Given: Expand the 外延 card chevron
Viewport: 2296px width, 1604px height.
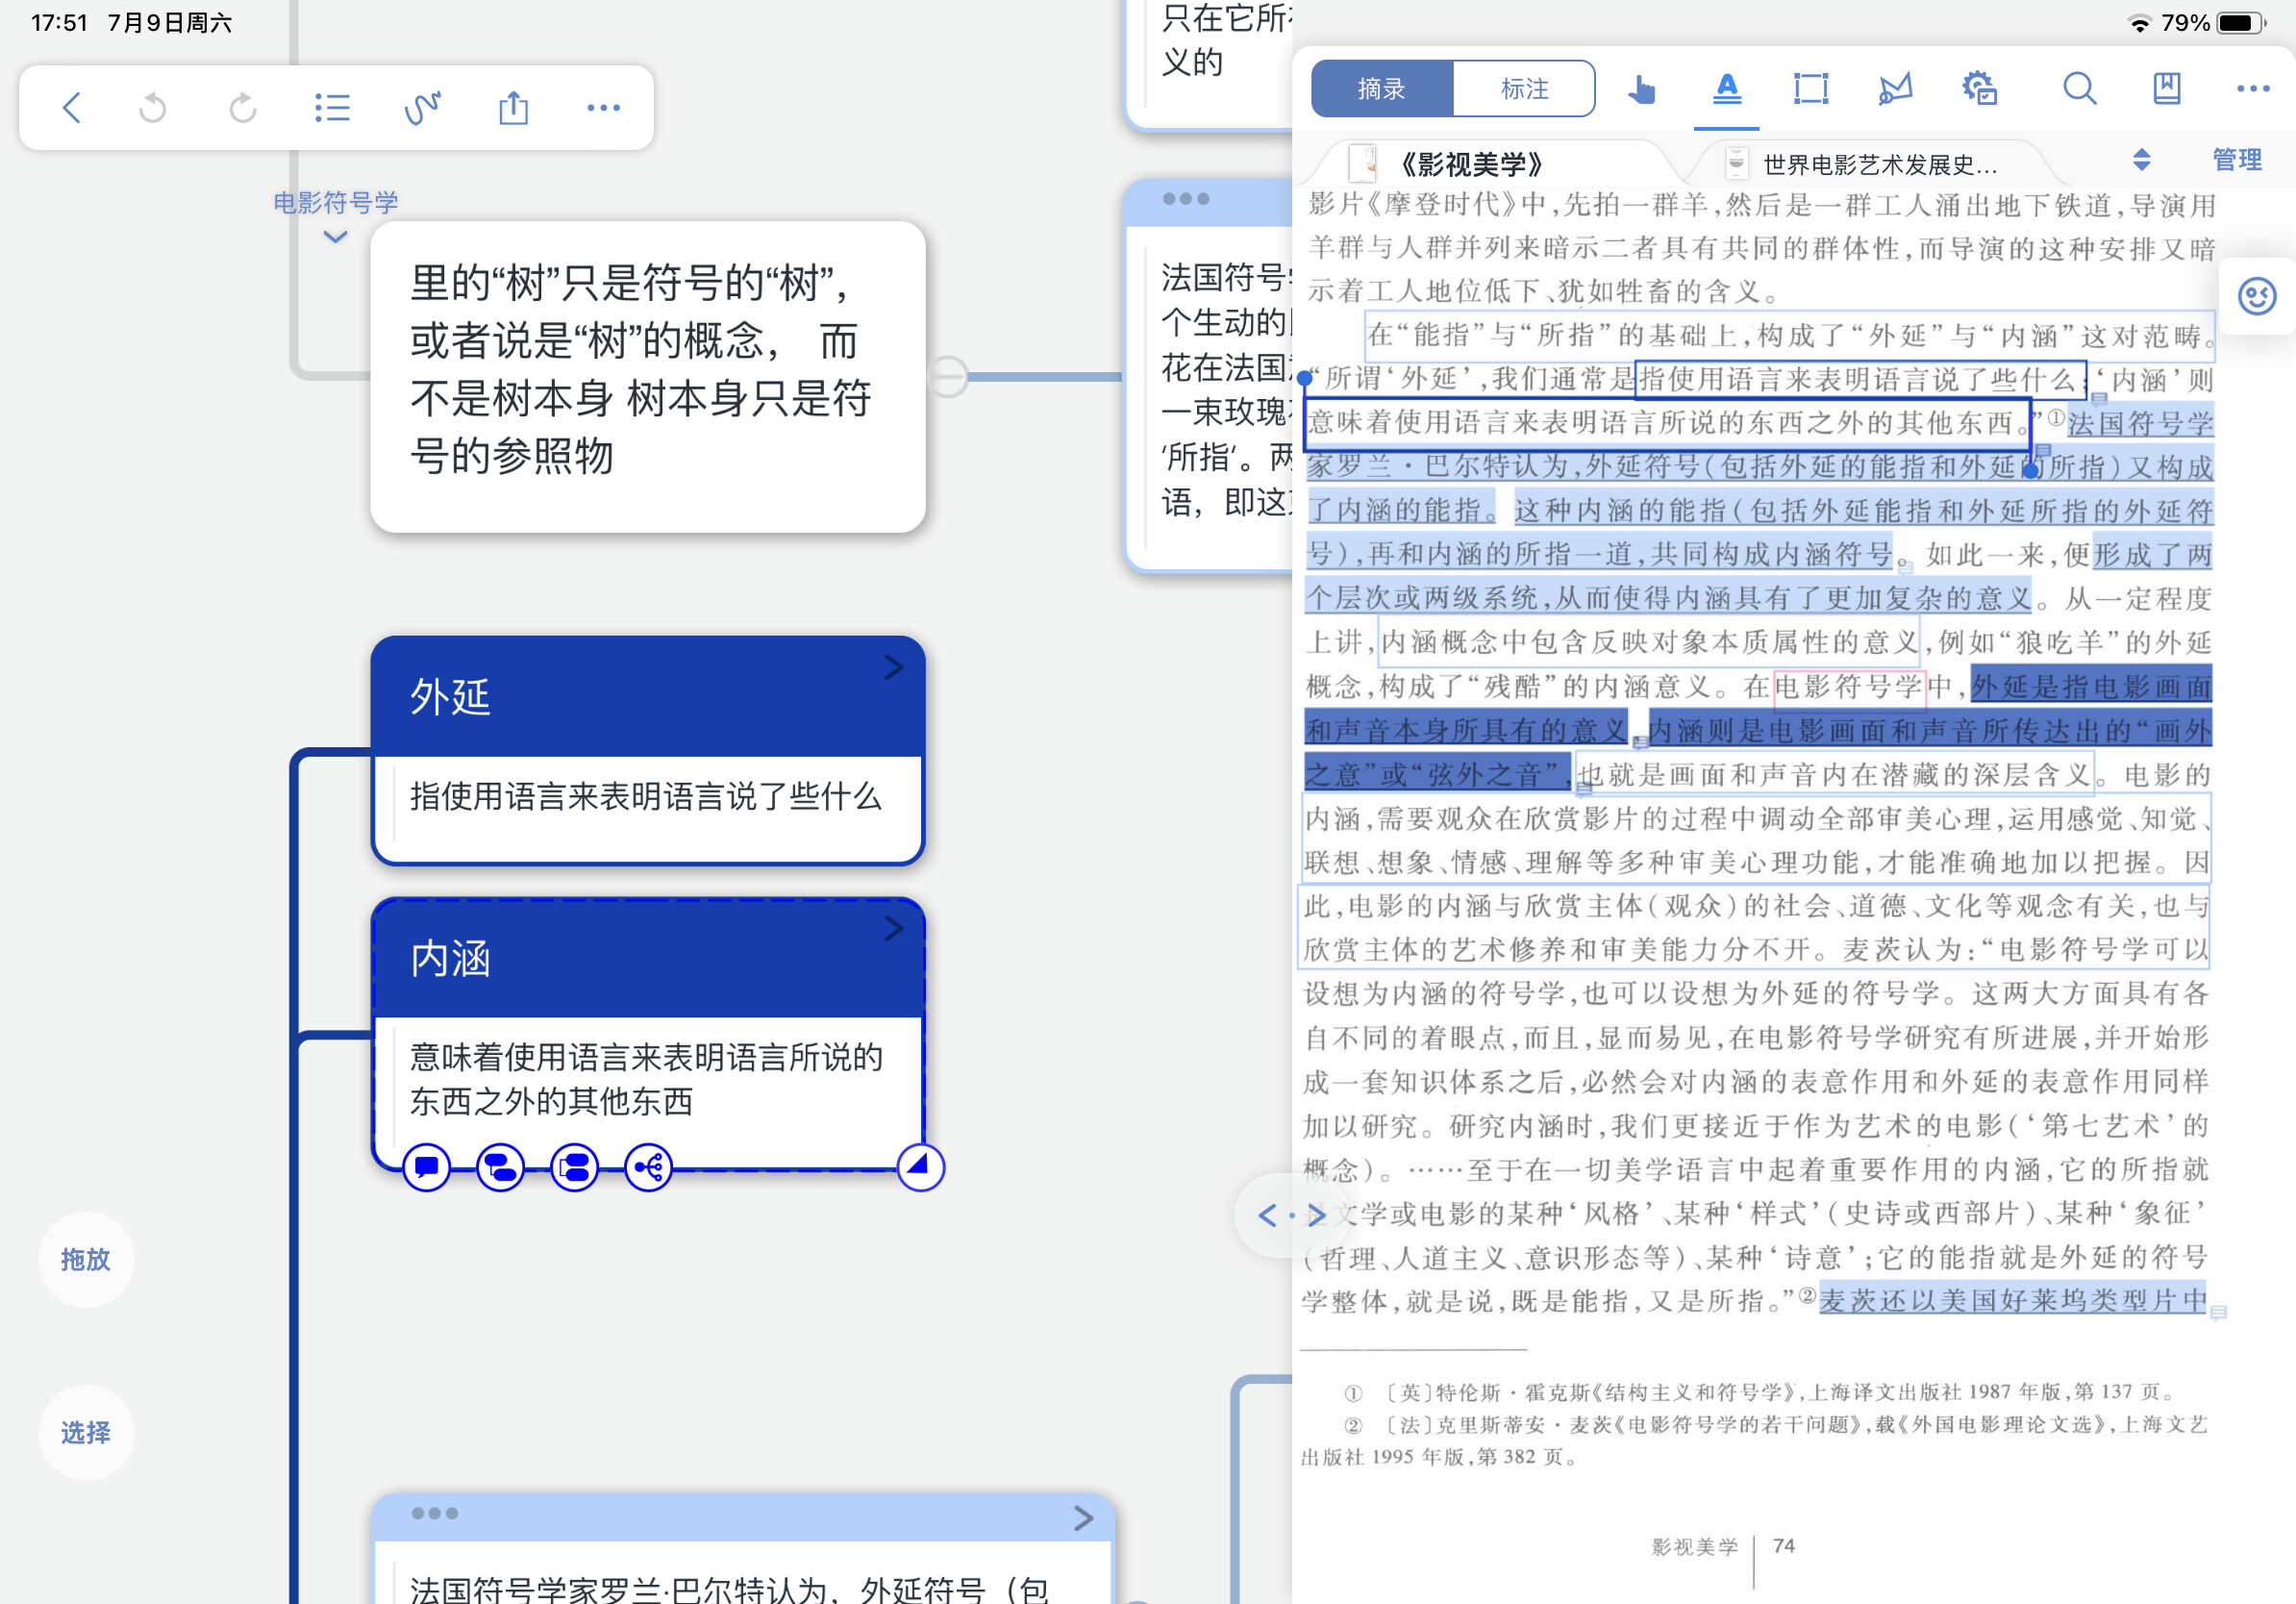Looking at the screenshot, I should point(894,667).
